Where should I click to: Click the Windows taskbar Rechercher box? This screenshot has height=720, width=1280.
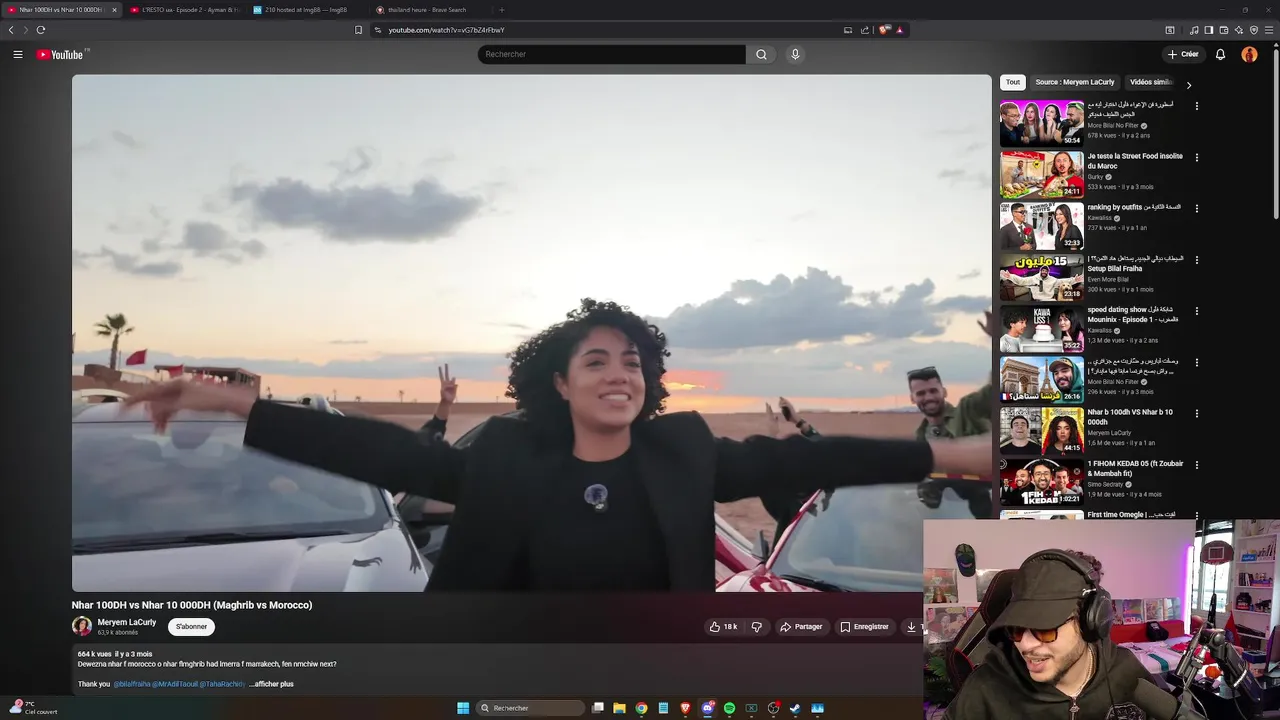[x=531, y=708]
